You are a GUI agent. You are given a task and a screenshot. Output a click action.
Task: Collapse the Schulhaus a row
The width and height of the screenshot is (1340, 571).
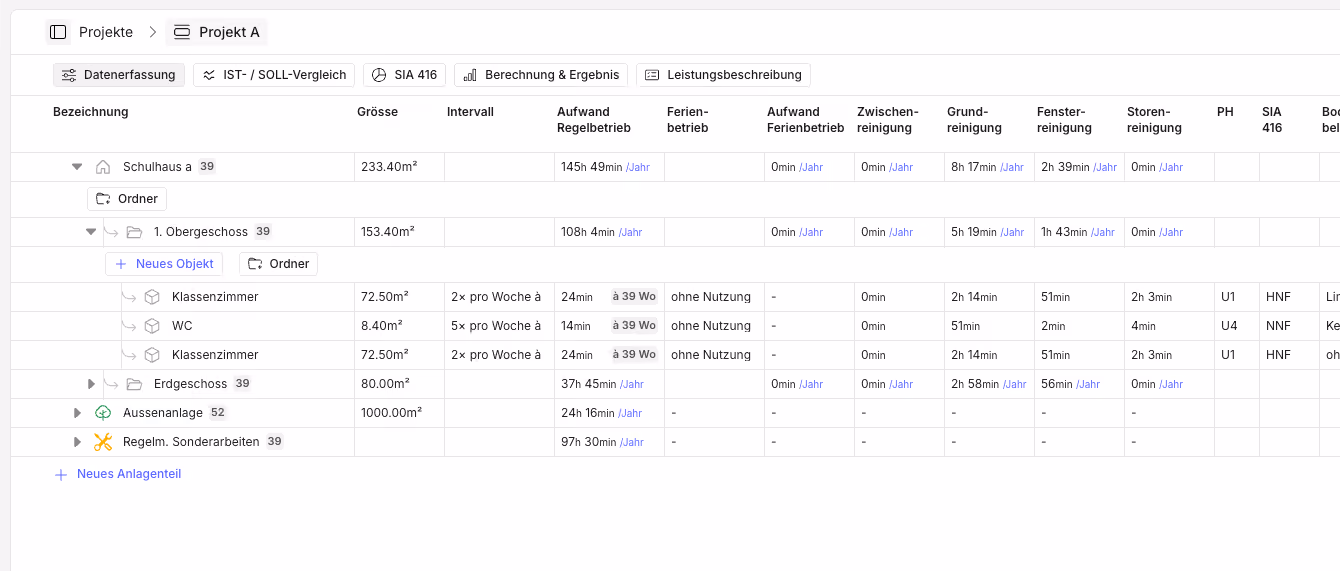pos(77,167)
